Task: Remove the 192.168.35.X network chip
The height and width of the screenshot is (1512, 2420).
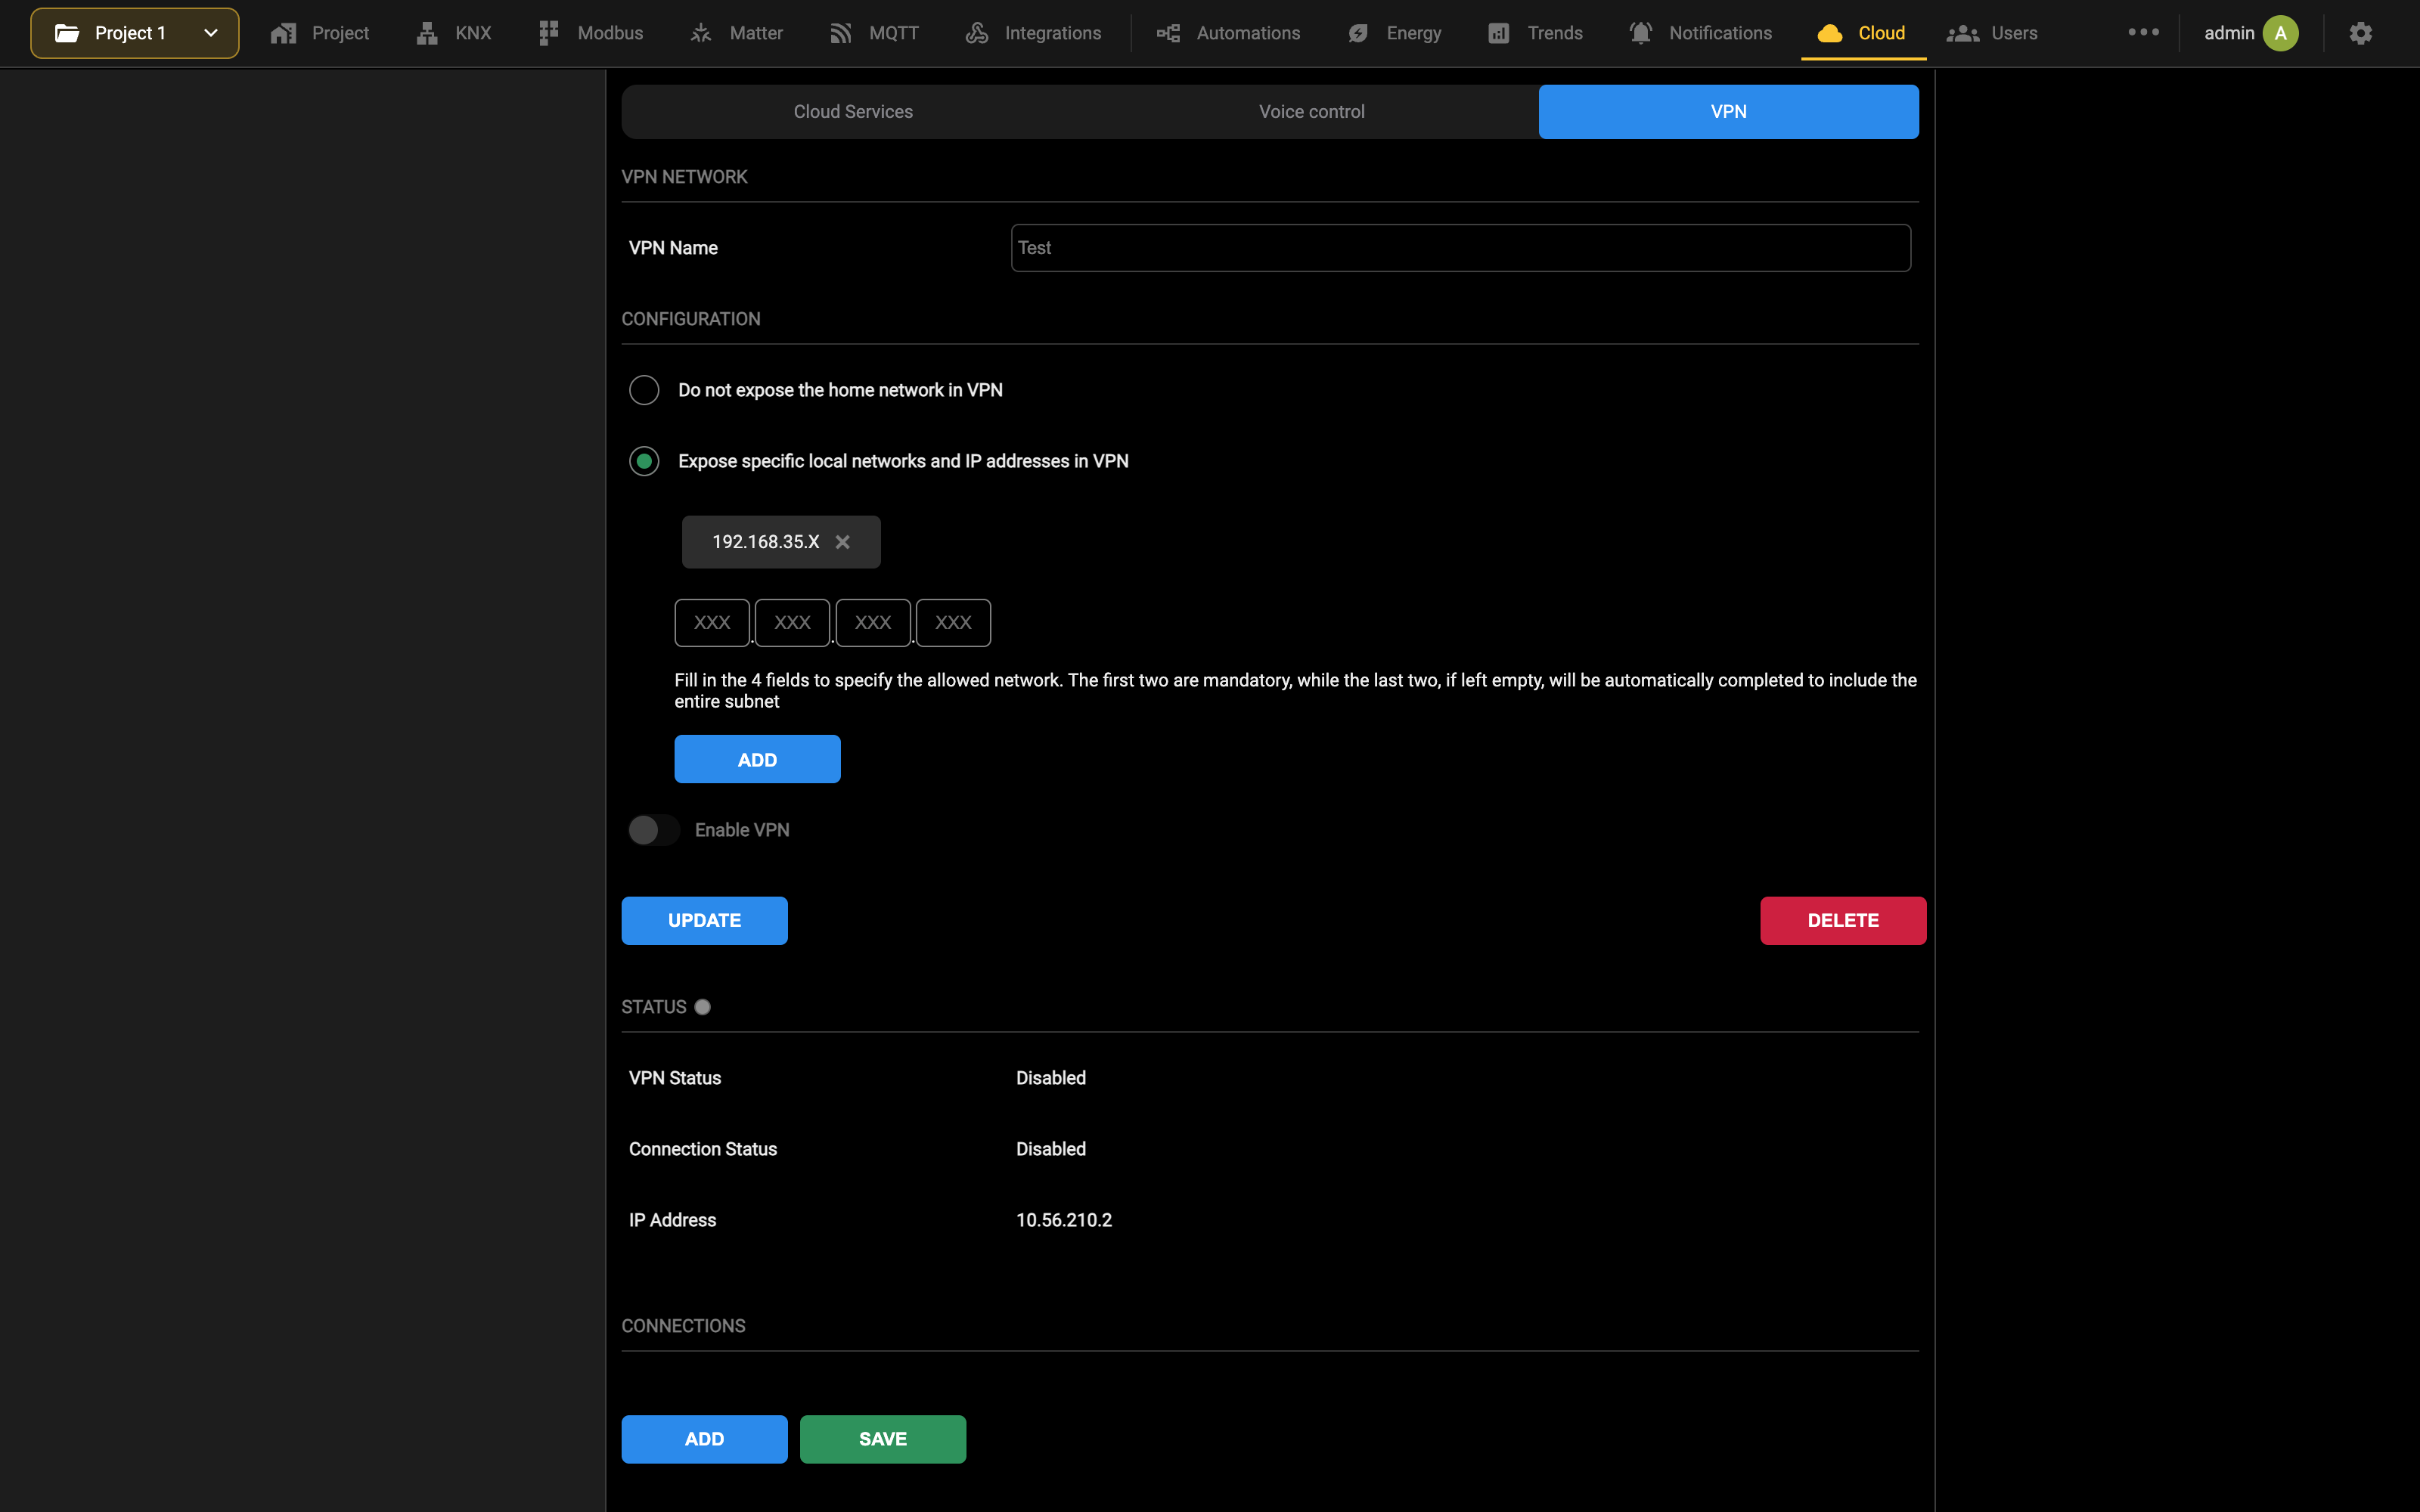Action: 843,542
